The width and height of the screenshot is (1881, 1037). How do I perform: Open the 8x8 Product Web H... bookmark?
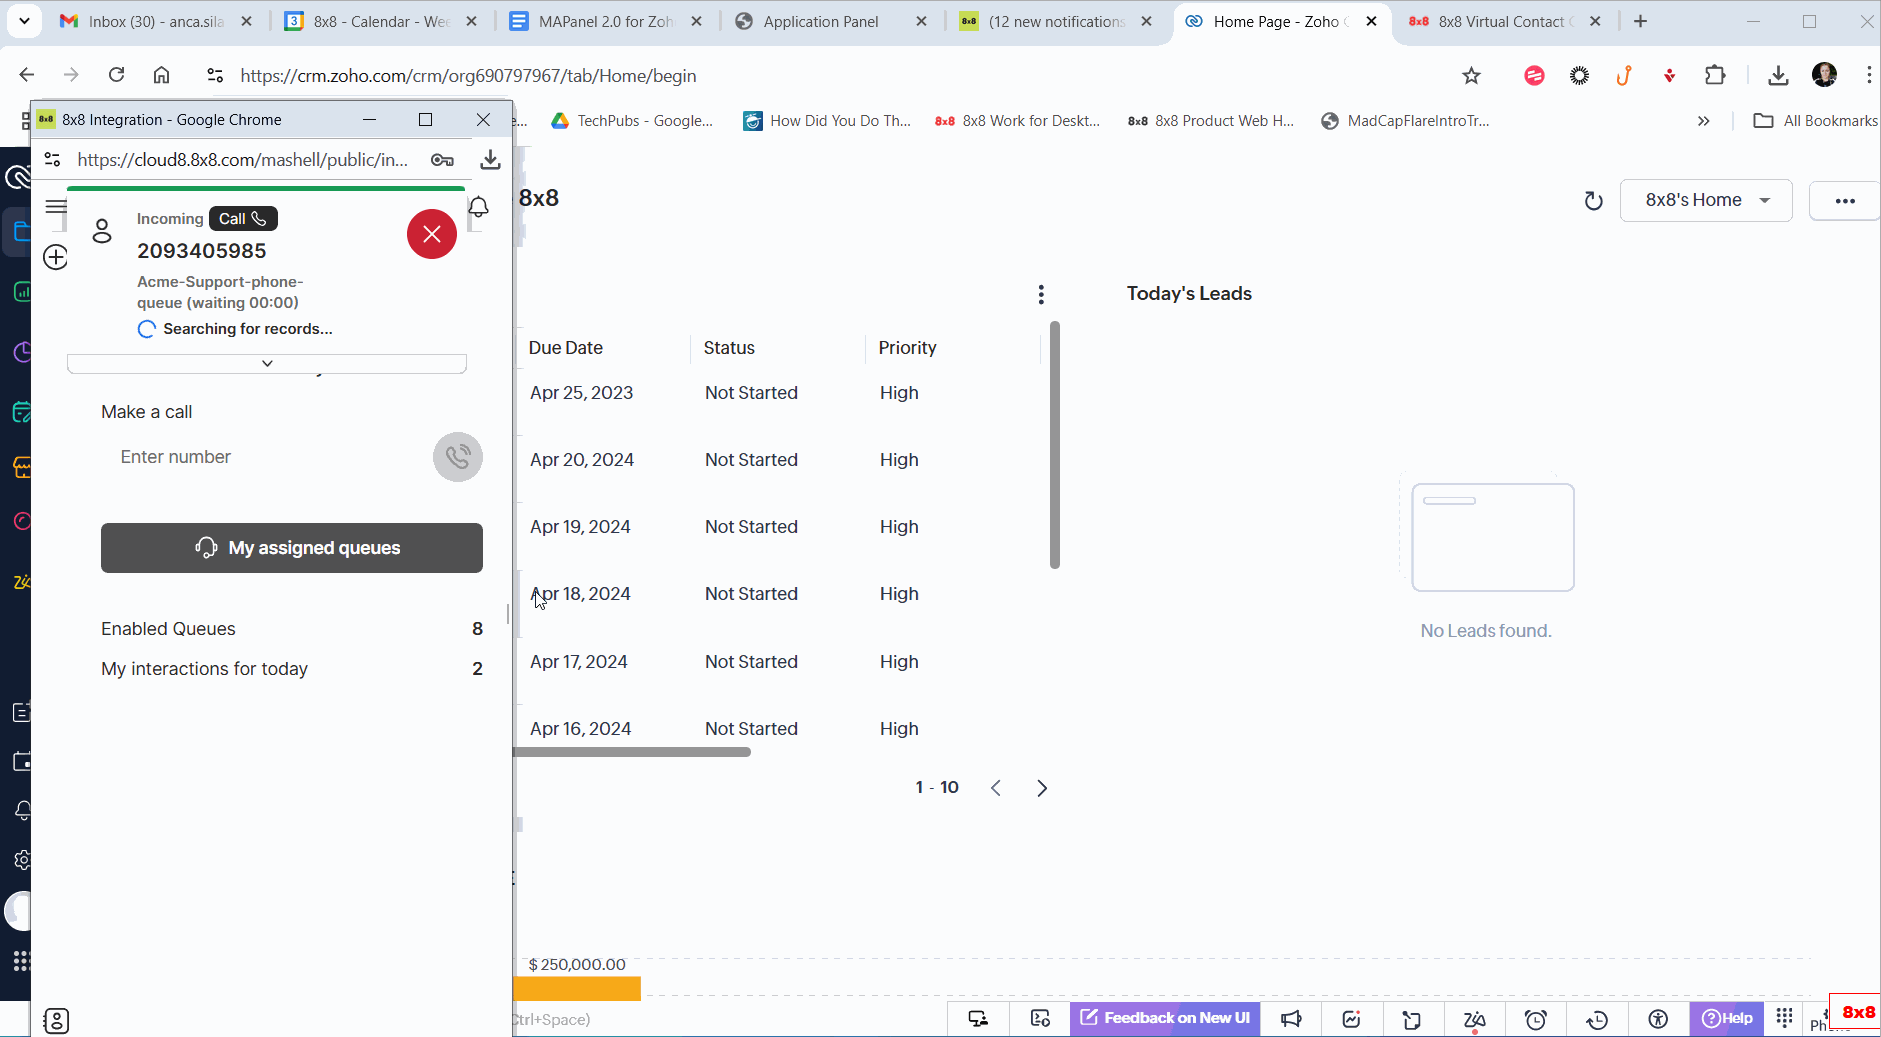(x=1211, y=121)
